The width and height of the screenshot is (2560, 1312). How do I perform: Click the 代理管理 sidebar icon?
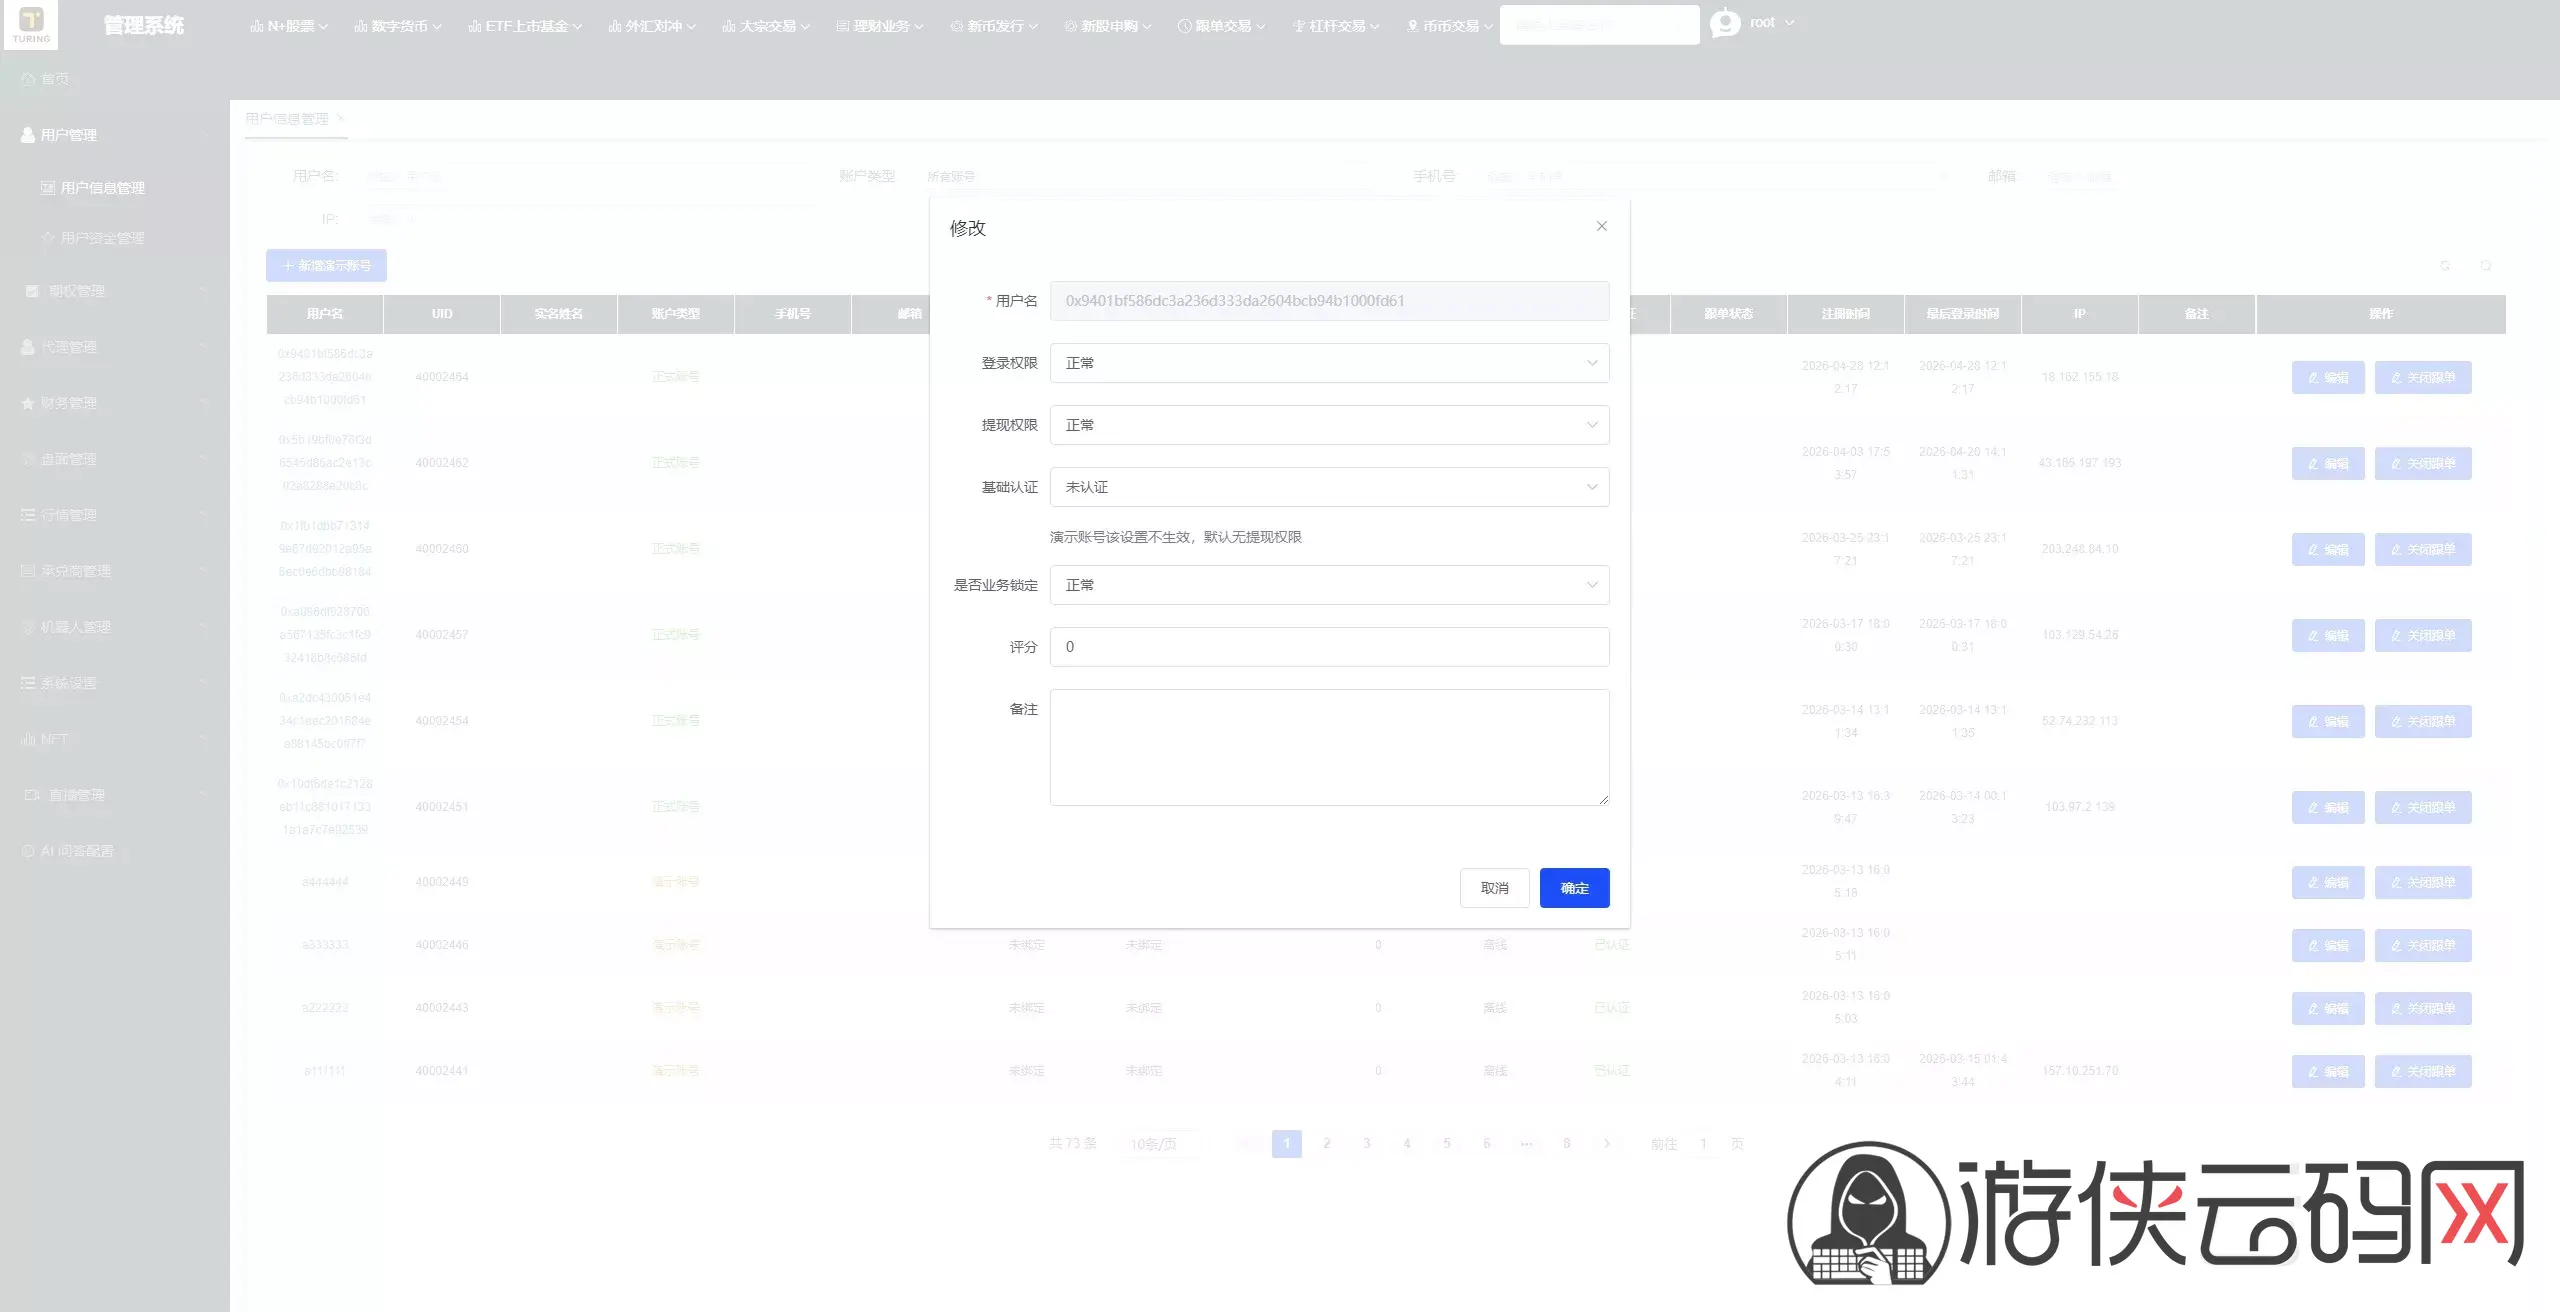(x=28, y=347)
